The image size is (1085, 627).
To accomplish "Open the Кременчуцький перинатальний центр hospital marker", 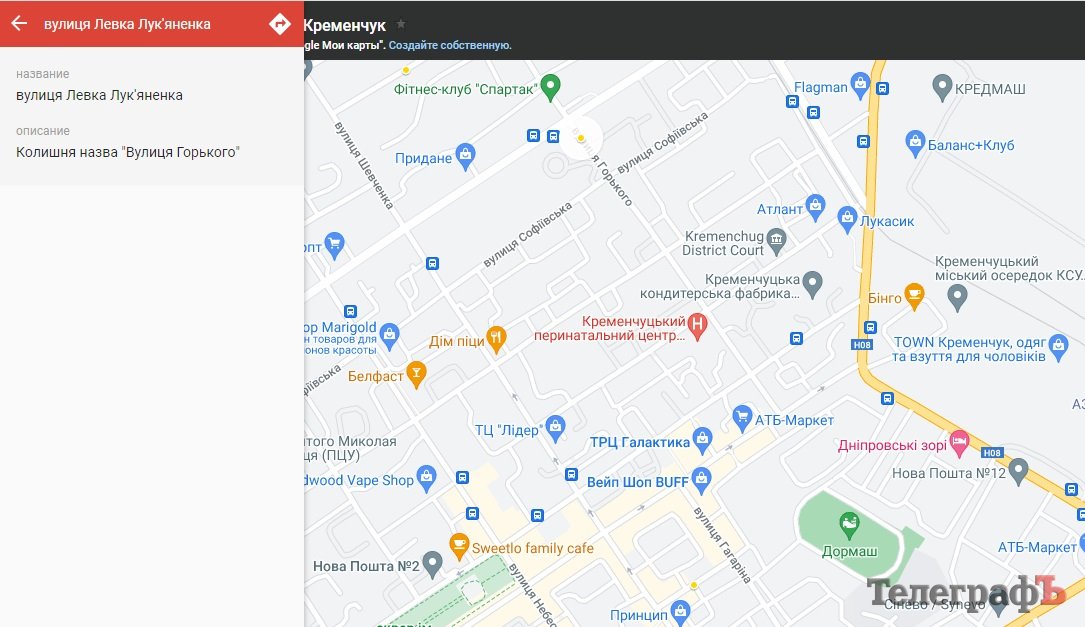I will click(698, 324).
